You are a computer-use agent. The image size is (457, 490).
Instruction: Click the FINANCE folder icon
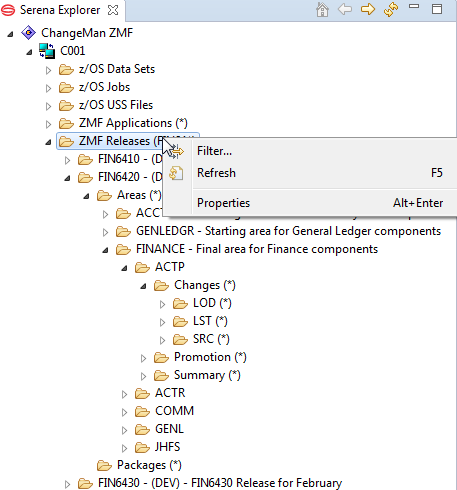(x=123, y=249)
